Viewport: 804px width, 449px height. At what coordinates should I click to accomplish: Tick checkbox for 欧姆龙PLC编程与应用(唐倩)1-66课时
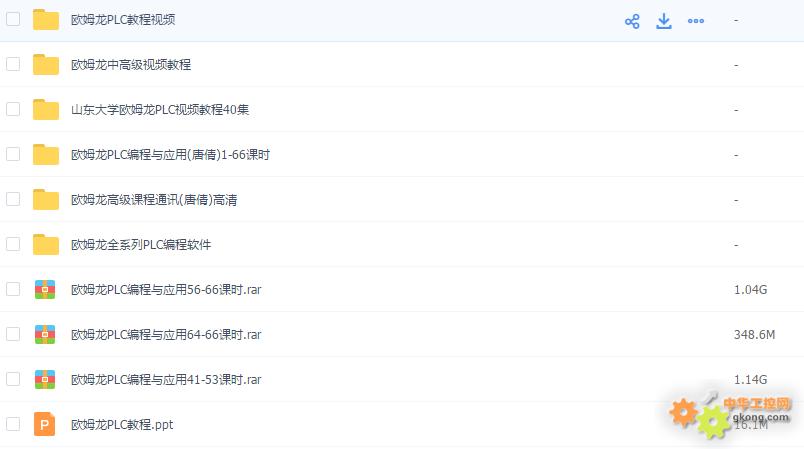point(13,154)
